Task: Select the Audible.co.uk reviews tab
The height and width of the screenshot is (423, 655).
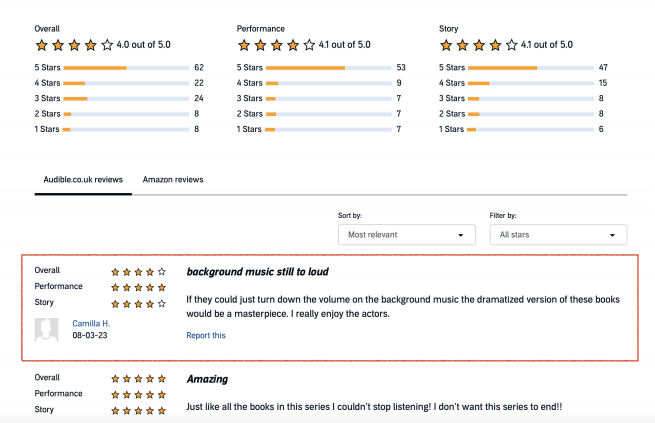Action: tap(83, 180)
